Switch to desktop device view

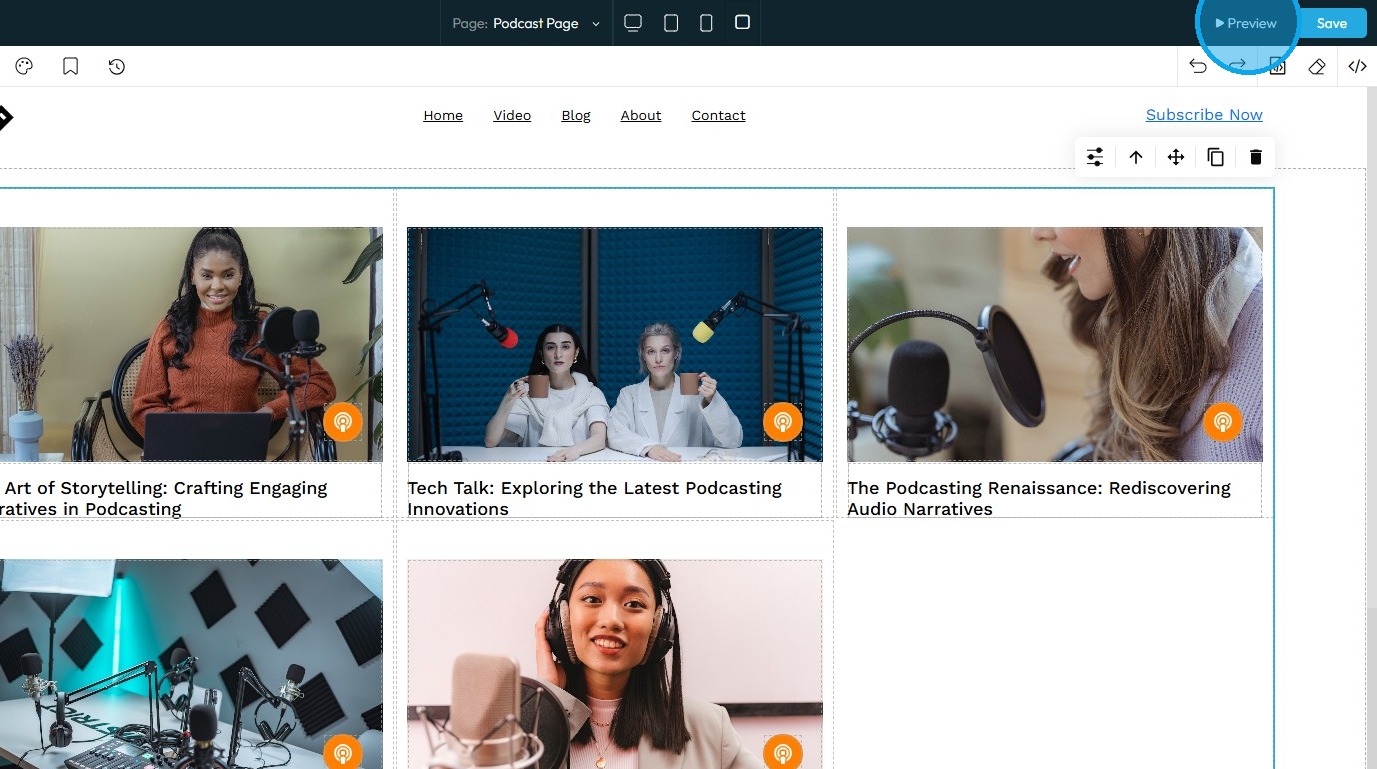click(x=633, y=23)
